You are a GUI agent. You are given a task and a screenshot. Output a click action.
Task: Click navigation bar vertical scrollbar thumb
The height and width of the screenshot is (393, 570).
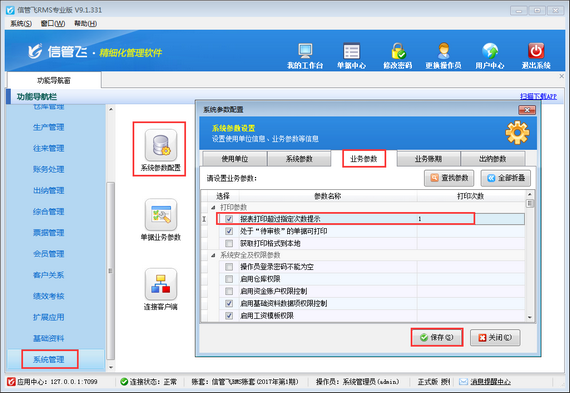pos(111,271)
